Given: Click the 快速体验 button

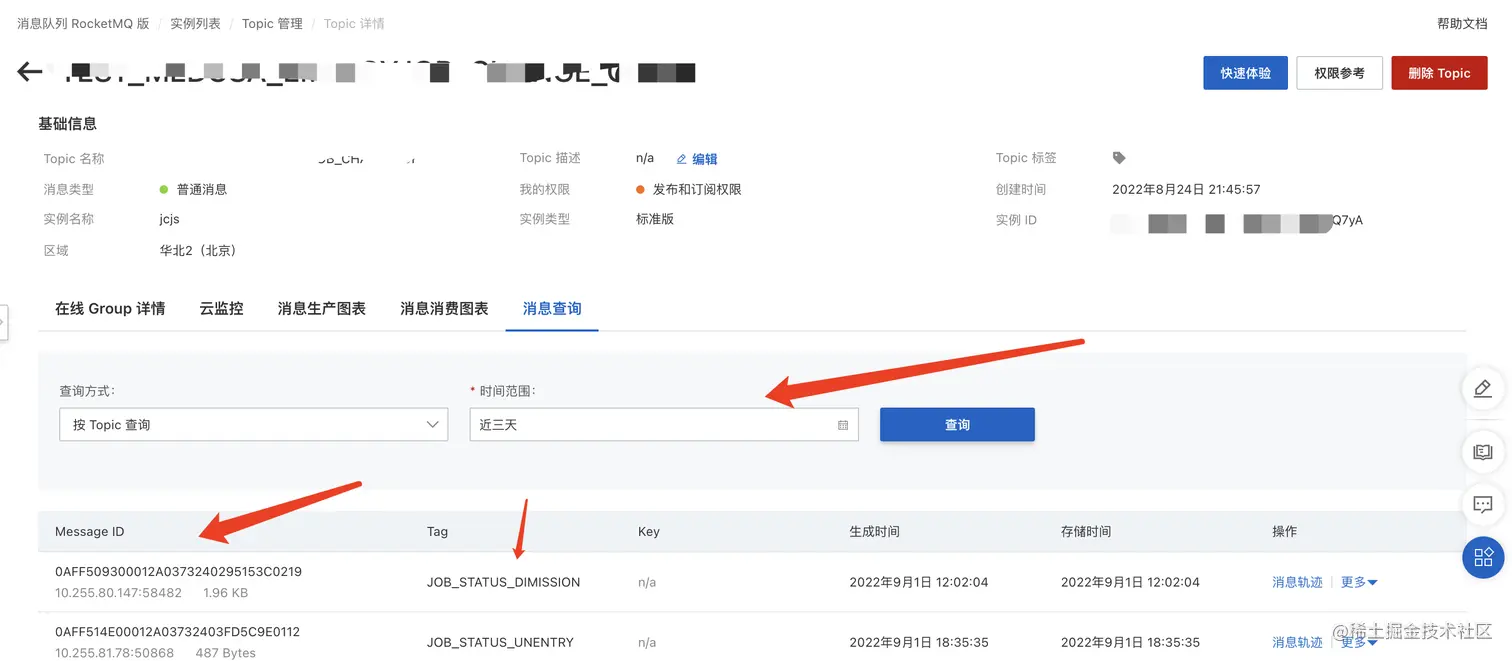Looking at the screenshot, I should pyautogui.click(x=1245, y=73).
